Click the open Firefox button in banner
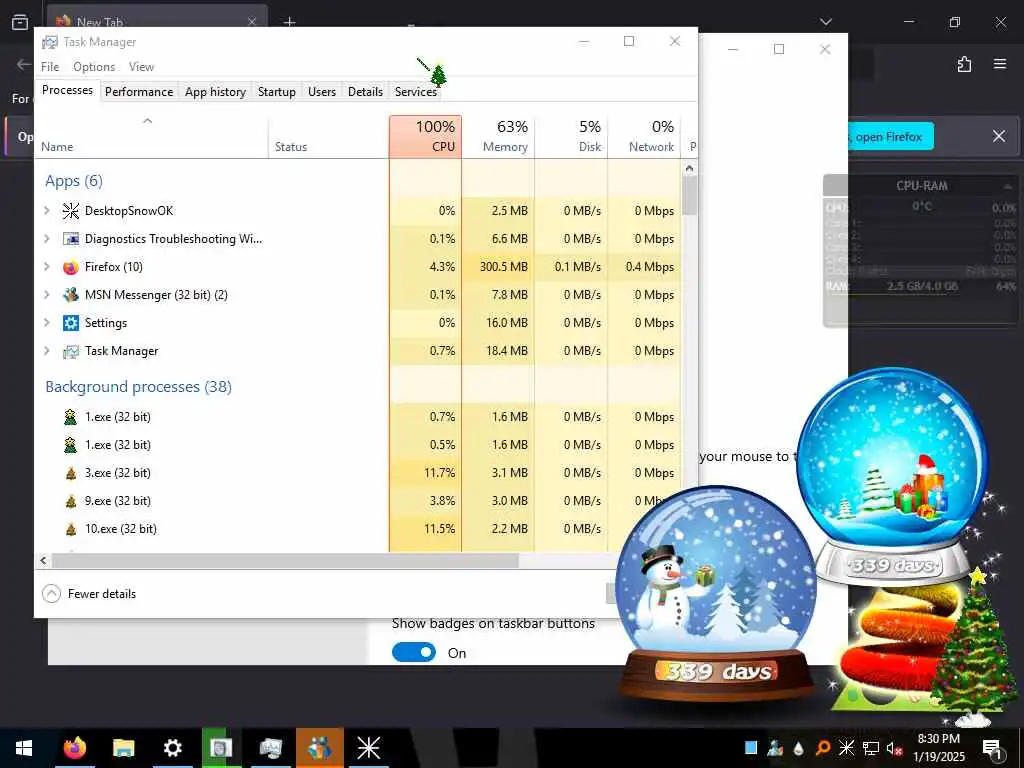Image resolution: width=1024 pixels, height=768 pixels. click(x=889, y=136)
